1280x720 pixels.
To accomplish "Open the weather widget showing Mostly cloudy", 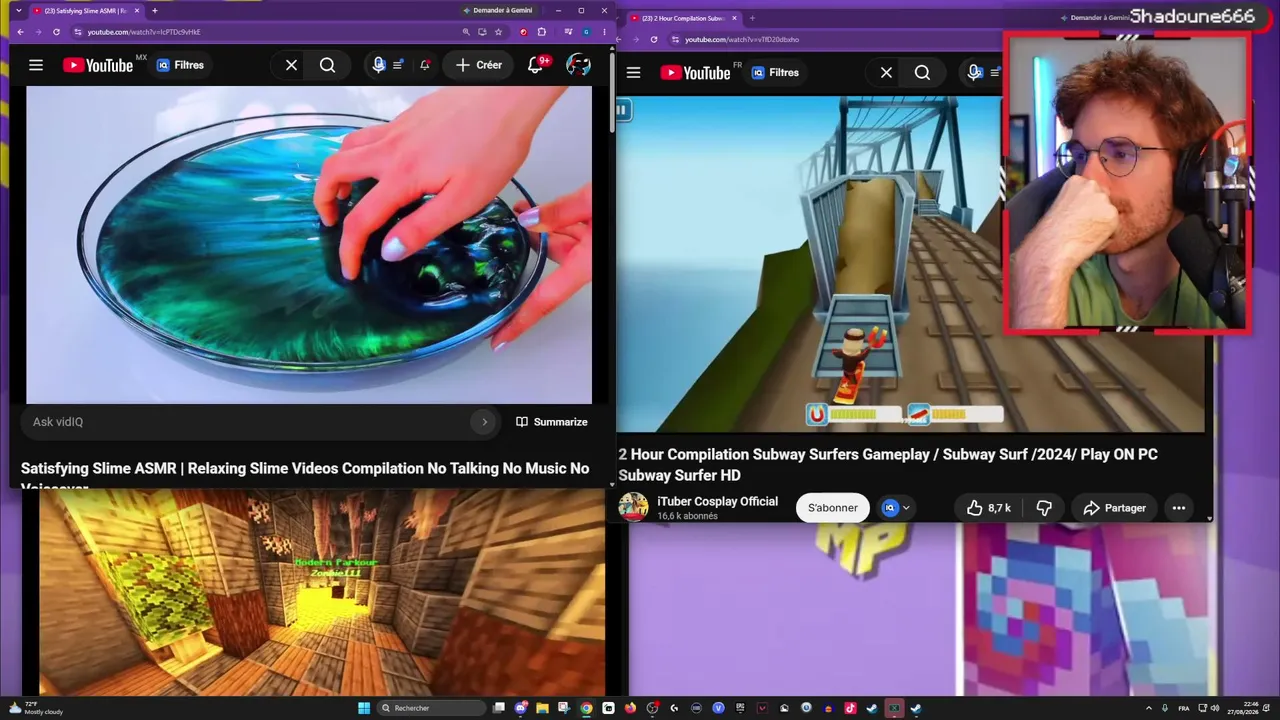I will point(36,708).
